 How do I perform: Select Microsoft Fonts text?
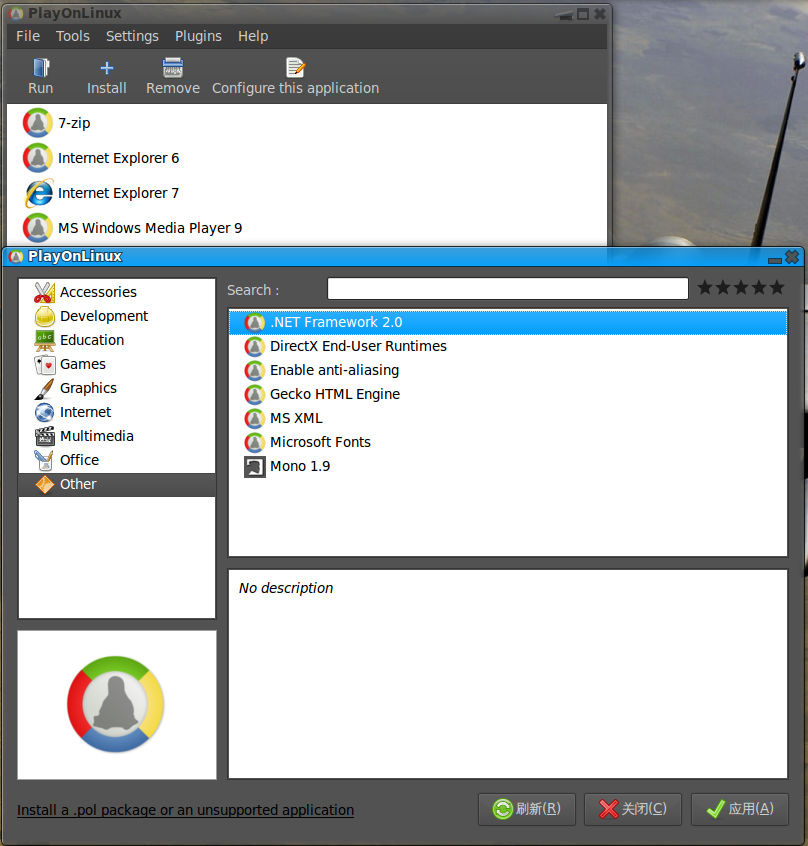coord(320,442)
